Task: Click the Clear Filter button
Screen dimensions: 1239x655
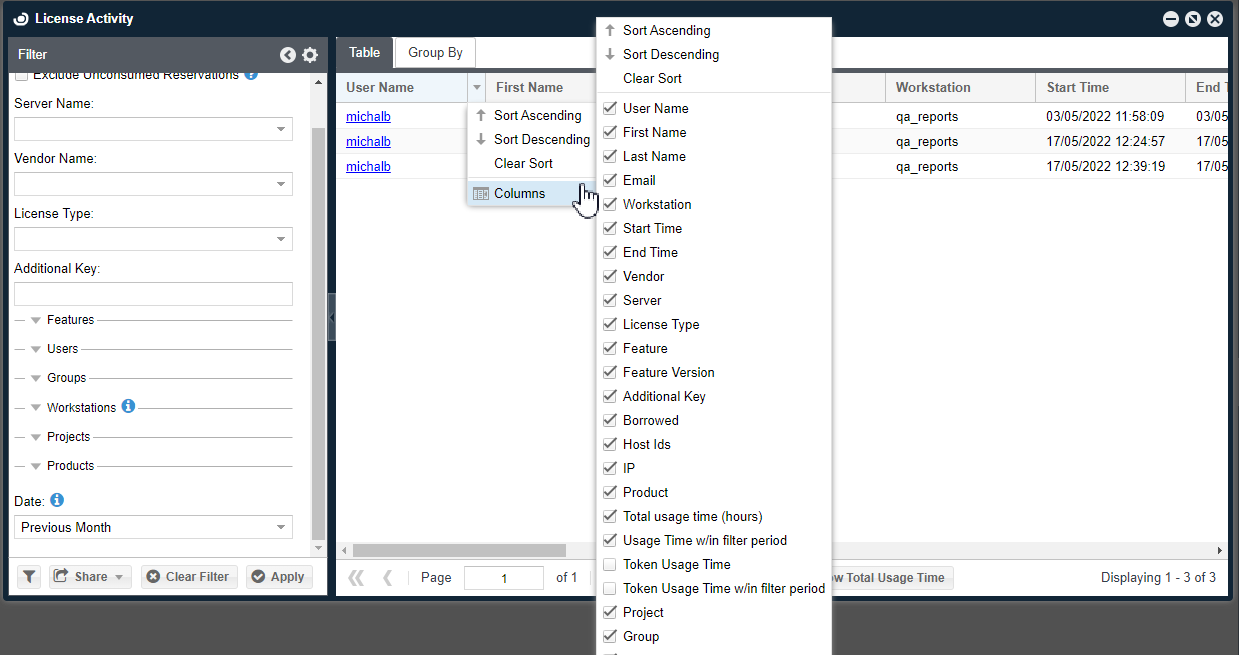Action: click(189, 577)
